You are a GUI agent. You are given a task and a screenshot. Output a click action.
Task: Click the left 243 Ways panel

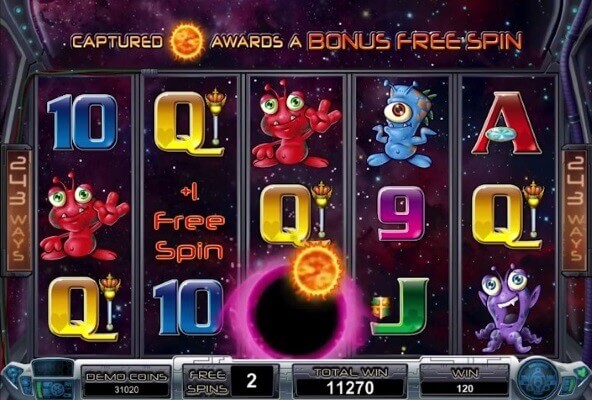pyautogui.click(x=18, y=210)
